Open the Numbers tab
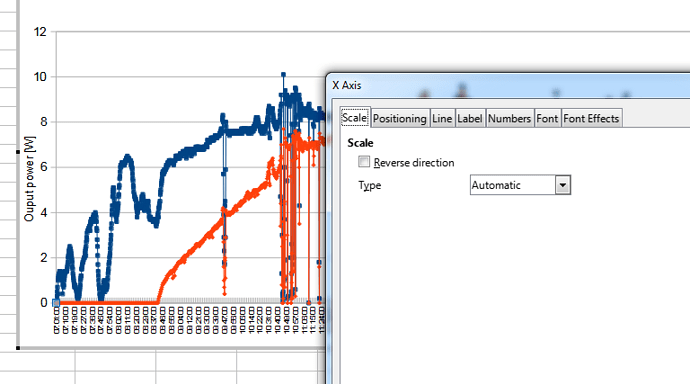 [x=509, y=119]
